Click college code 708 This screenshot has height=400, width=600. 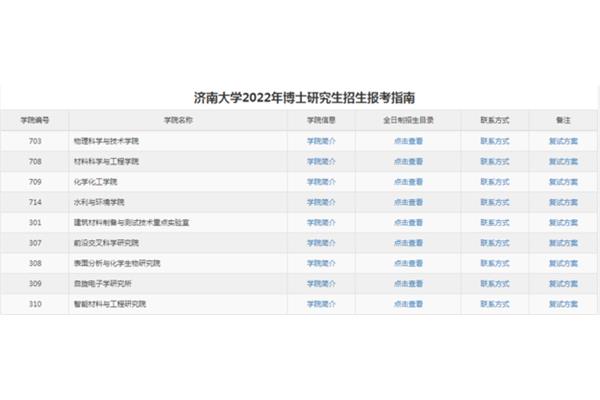tap(35, 162)
